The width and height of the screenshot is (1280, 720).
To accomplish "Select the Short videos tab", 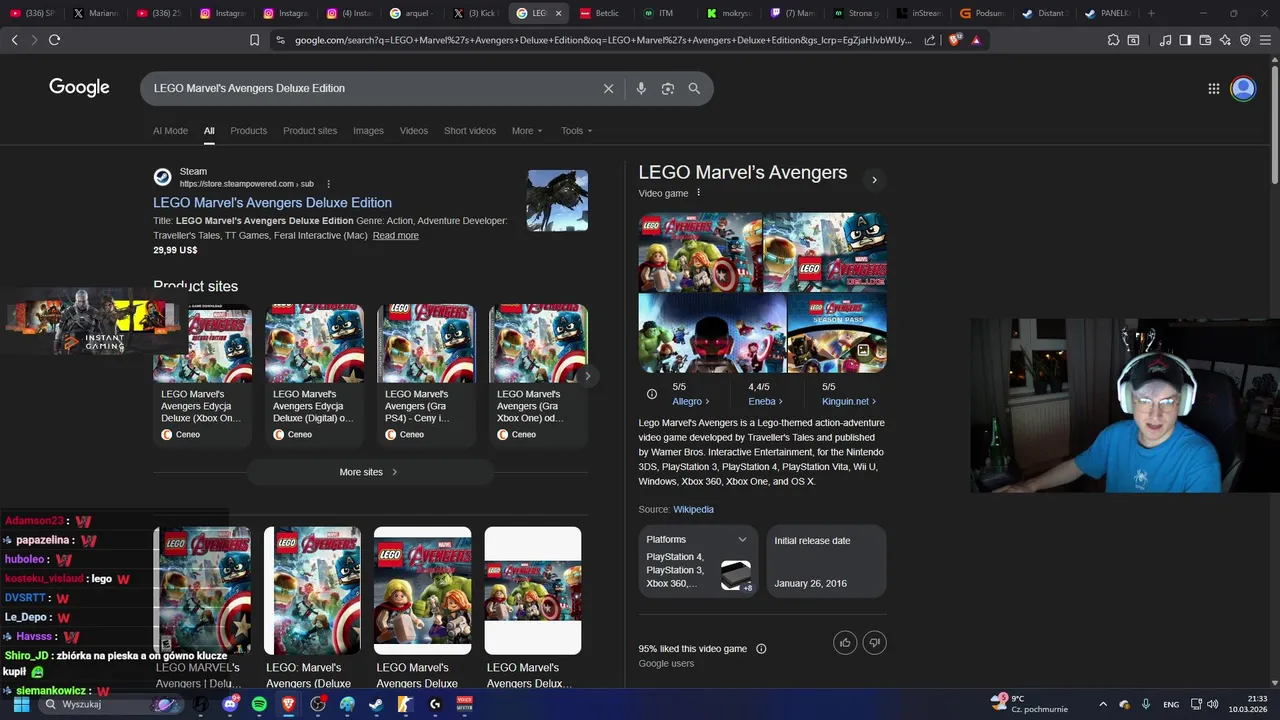I will click(x=470, y=131).
